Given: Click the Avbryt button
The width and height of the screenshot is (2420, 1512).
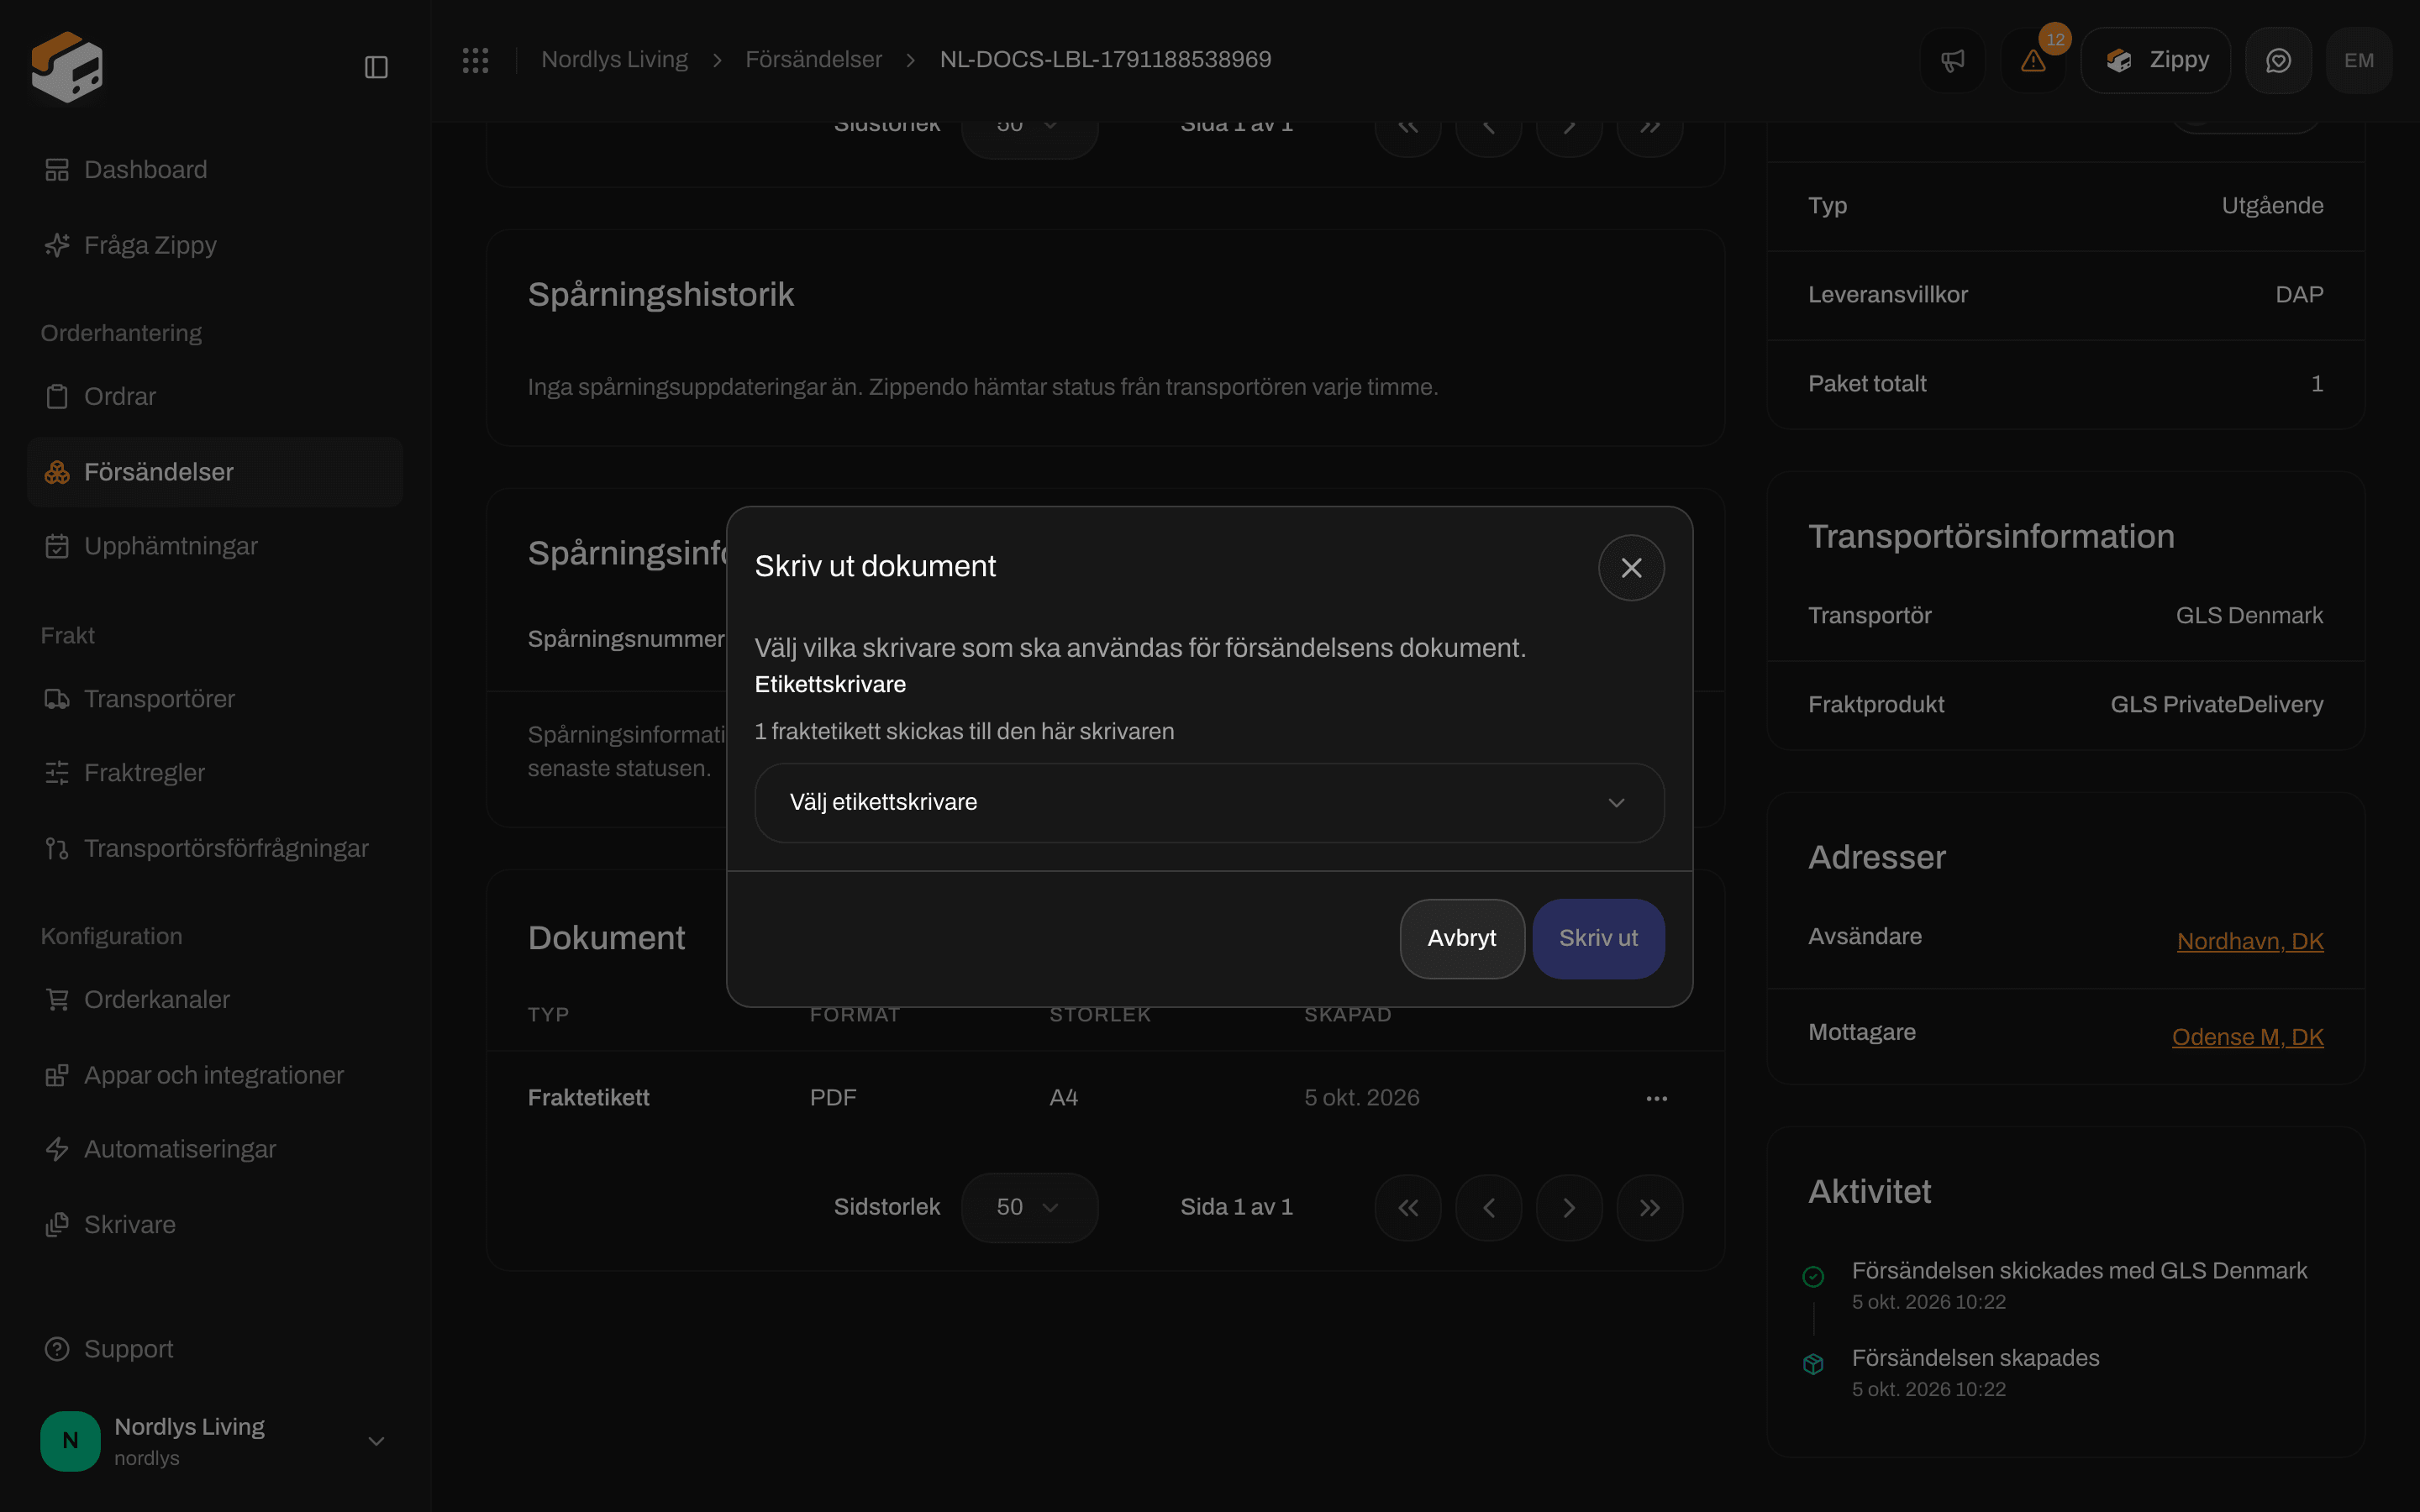Looking at the screenshot, I should [x=1462, y=939].
